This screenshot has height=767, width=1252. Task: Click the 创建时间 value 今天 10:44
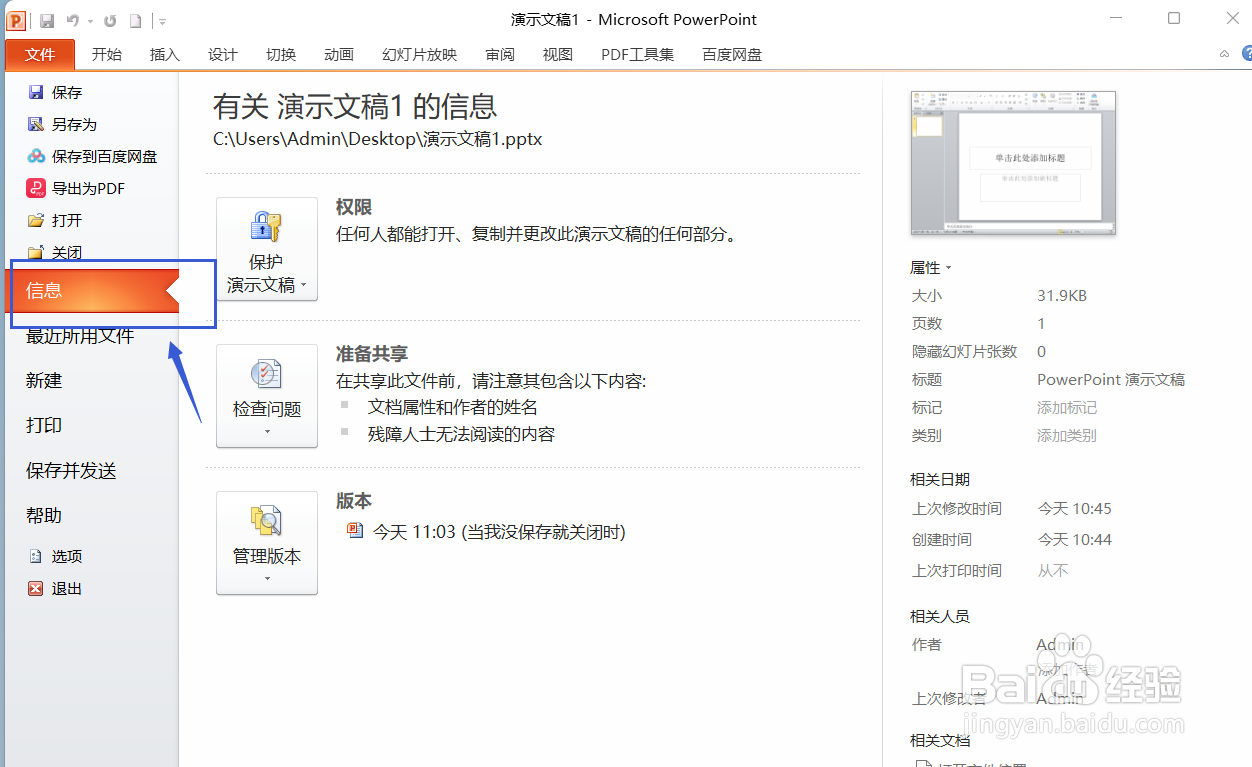1075,540
